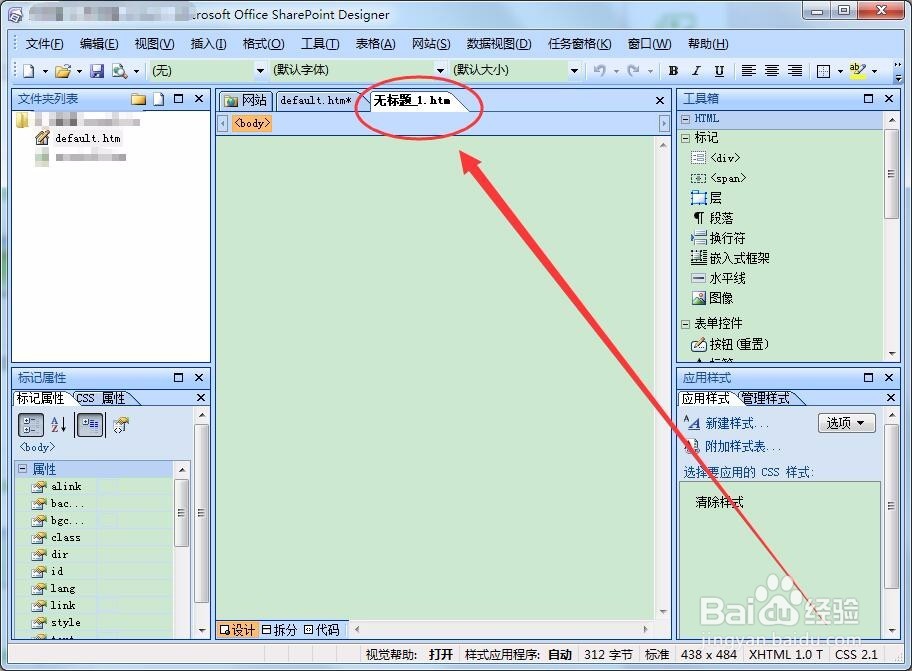Screen dimensions: 912x671
Task: Open the font size (默认大小) dropdown
Action: [574, 71]
